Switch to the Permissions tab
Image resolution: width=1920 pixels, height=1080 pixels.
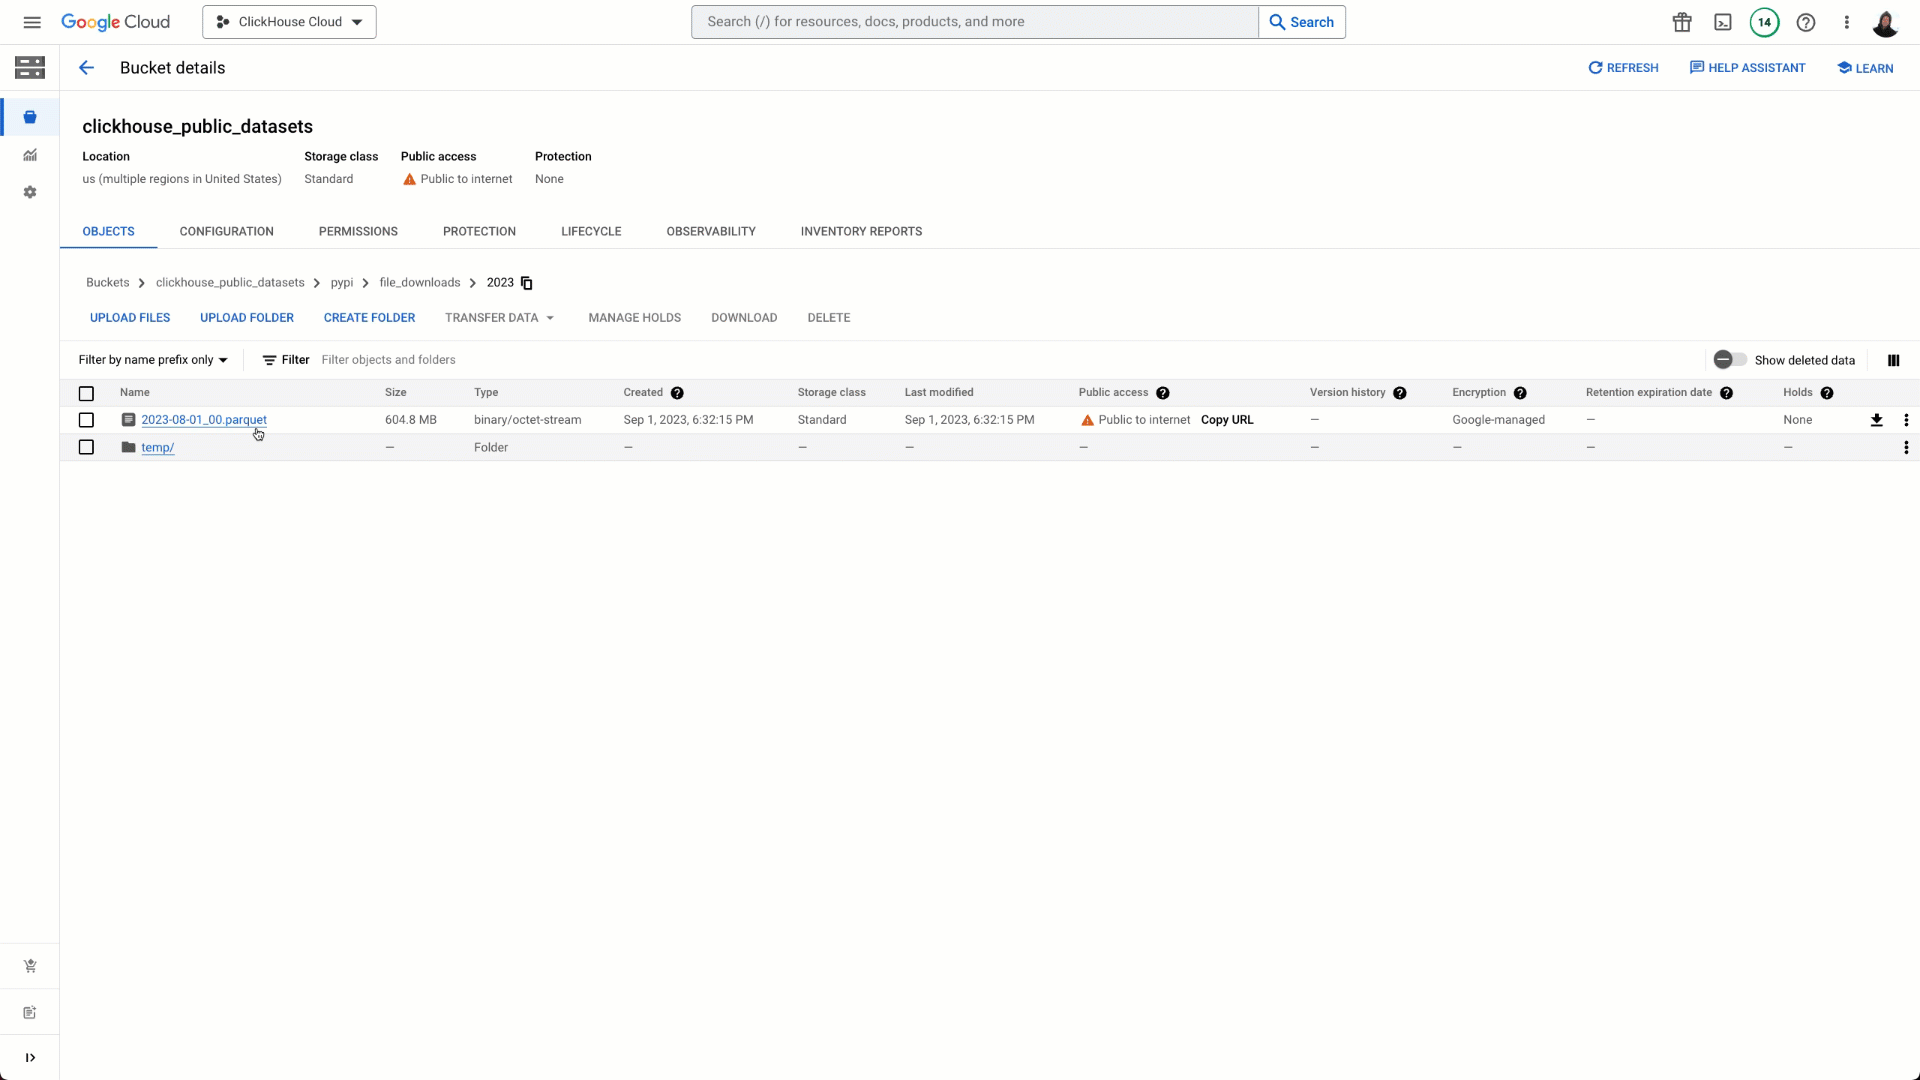tap(358, 231)
